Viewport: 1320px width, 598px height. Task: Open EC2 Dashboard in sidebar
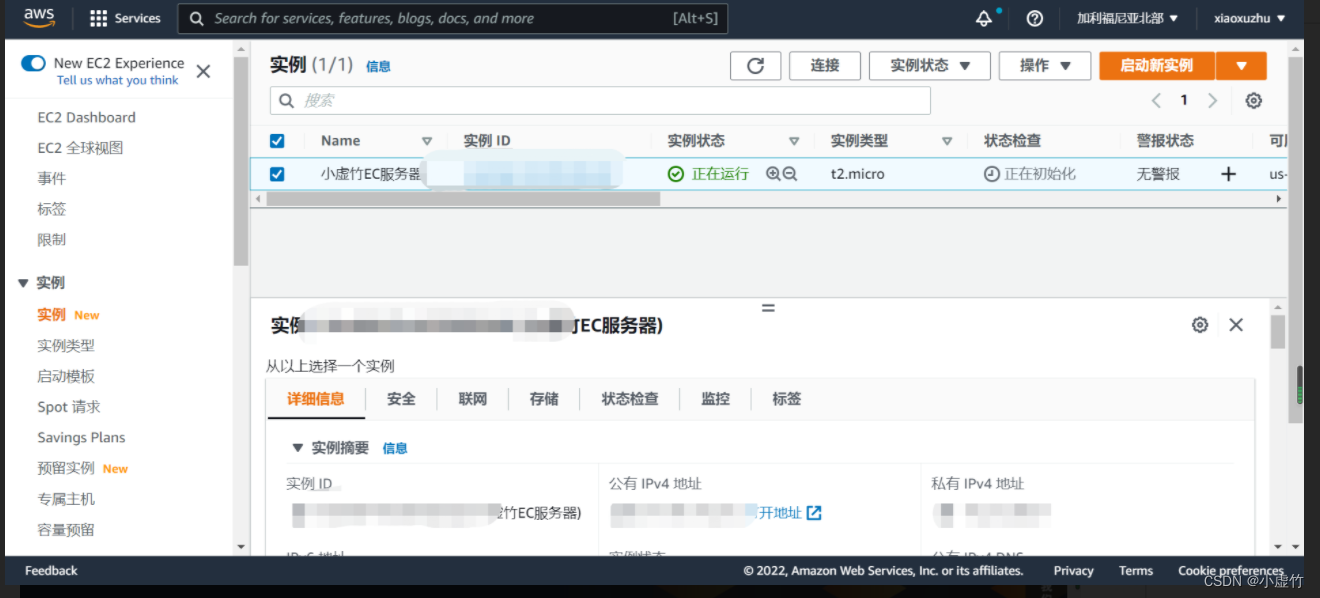[x=86, y=117]
